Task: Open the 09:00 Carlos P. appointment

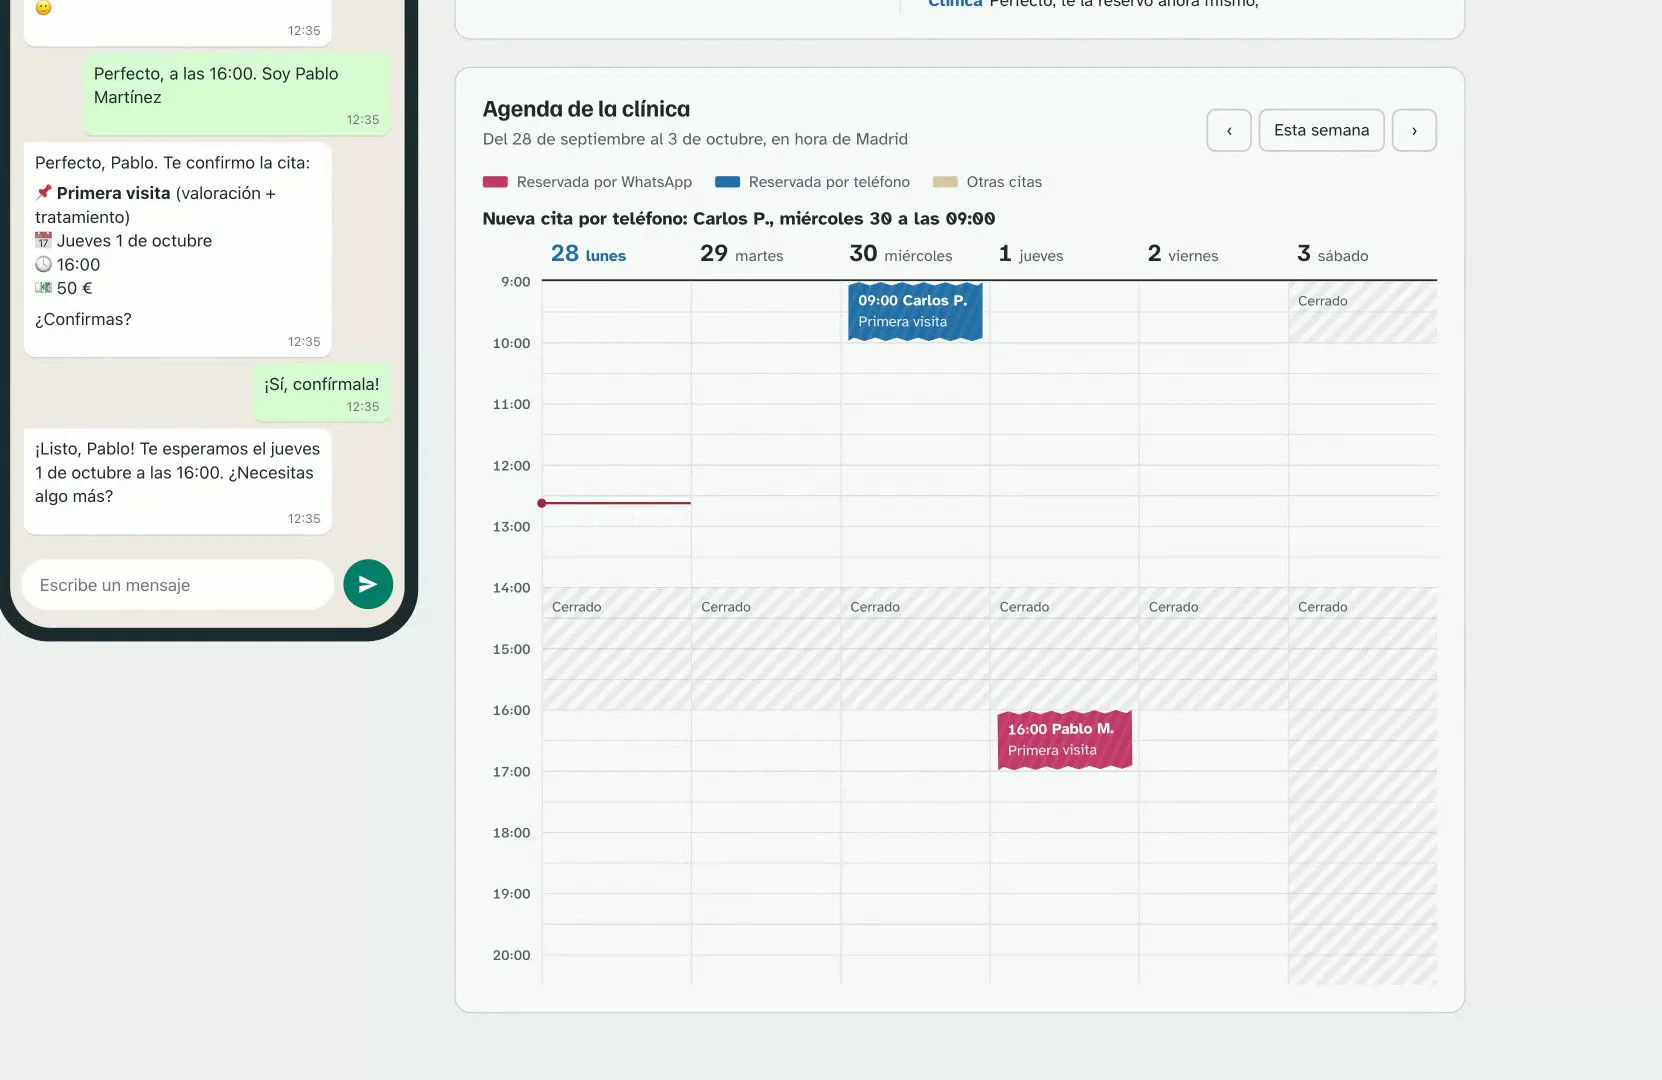Action: [x=915, y=311]
